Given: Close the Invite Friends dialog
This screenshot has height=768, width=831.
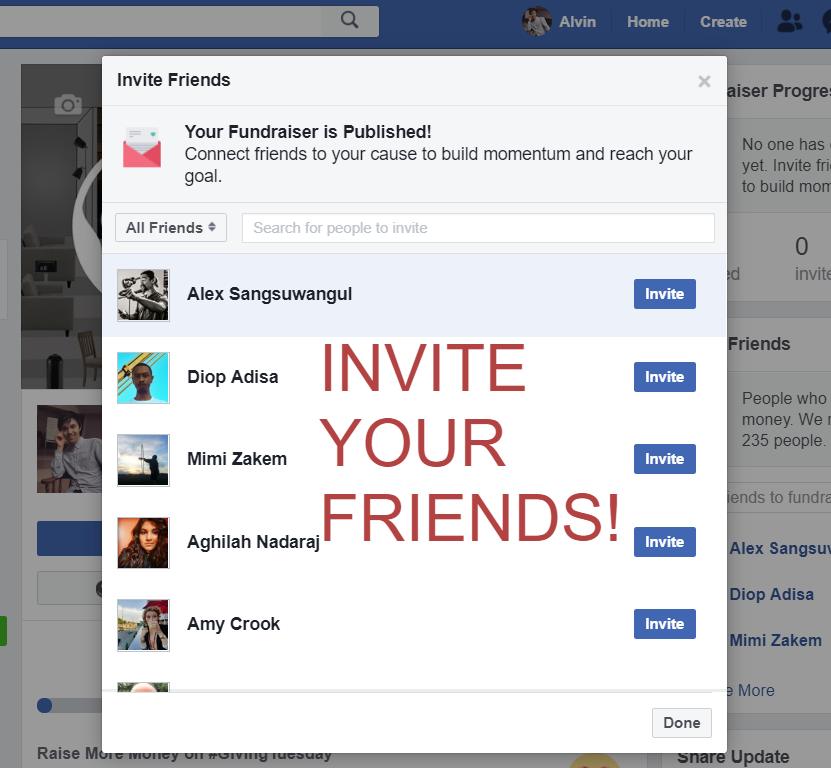Looking at the screenshot, I should coord(704,81).
